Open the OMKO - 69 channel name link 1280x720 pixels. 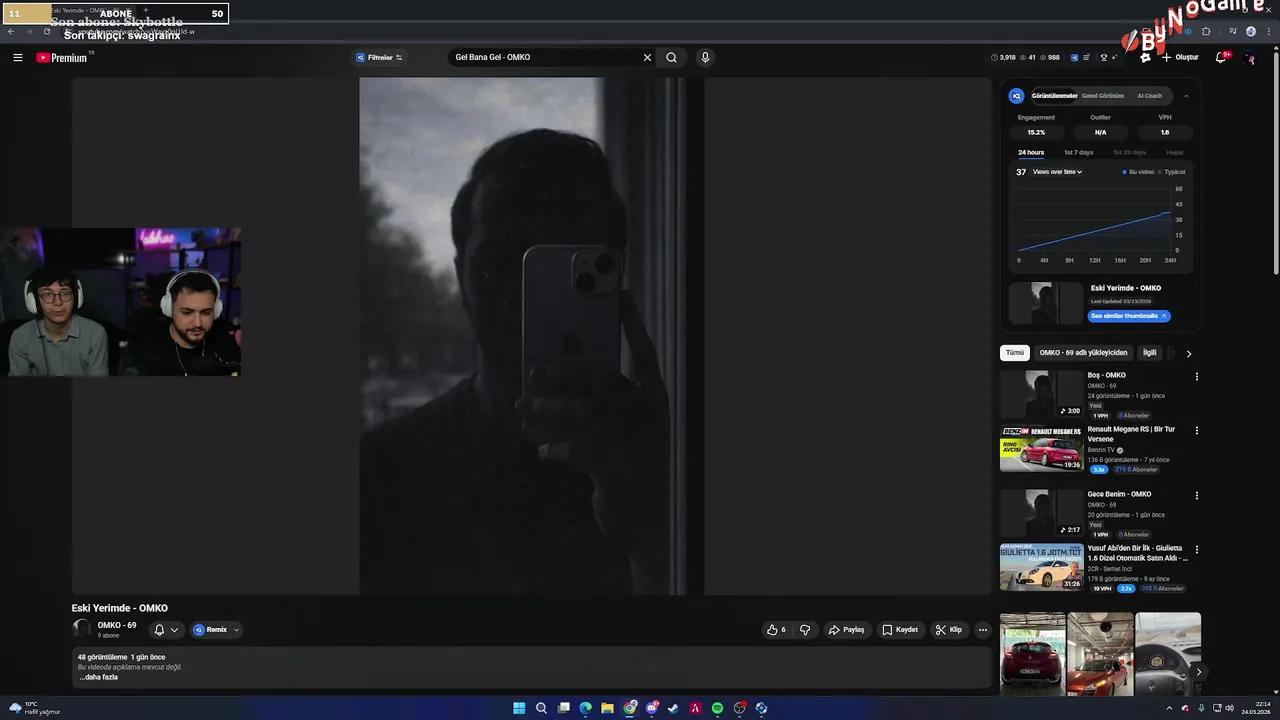(117, 626)
